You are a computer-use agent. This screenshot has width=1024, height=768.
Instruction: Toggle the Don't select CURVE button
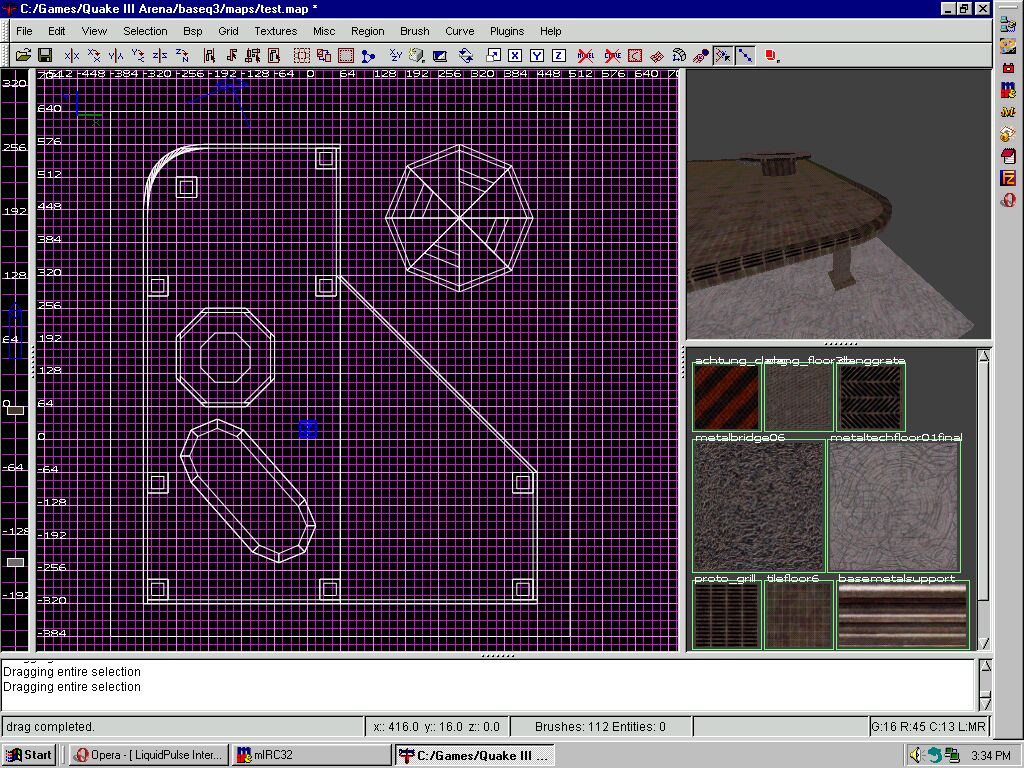coord(613,56)
